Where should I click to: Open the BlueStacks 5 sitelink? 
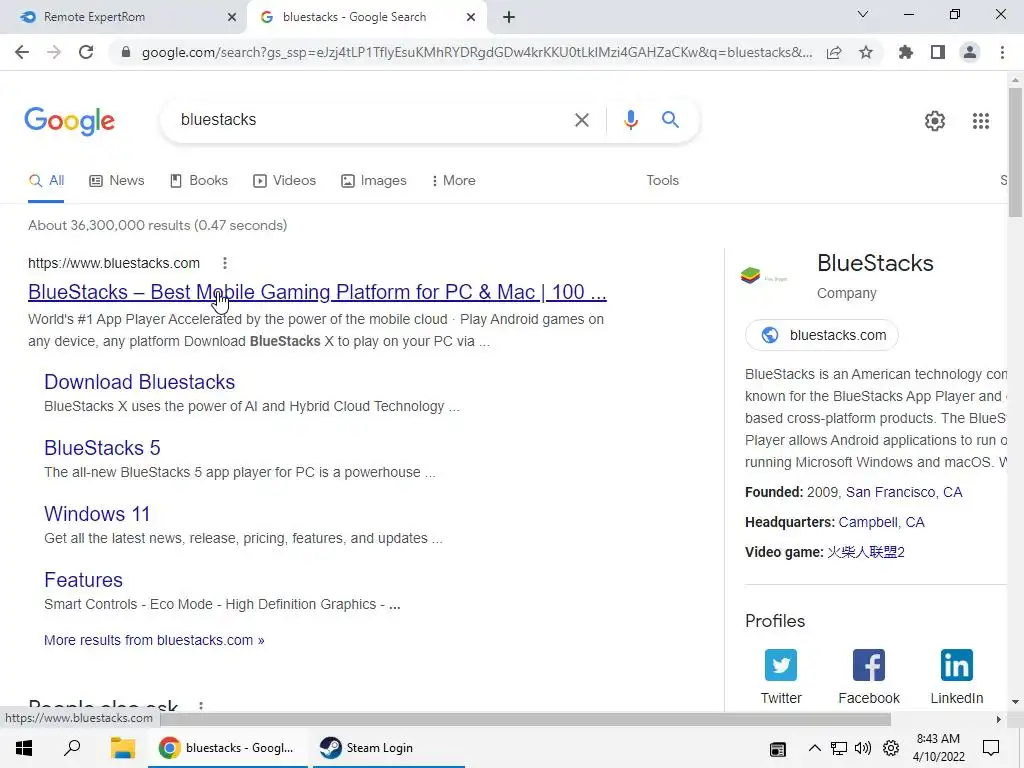pos(102,448)
